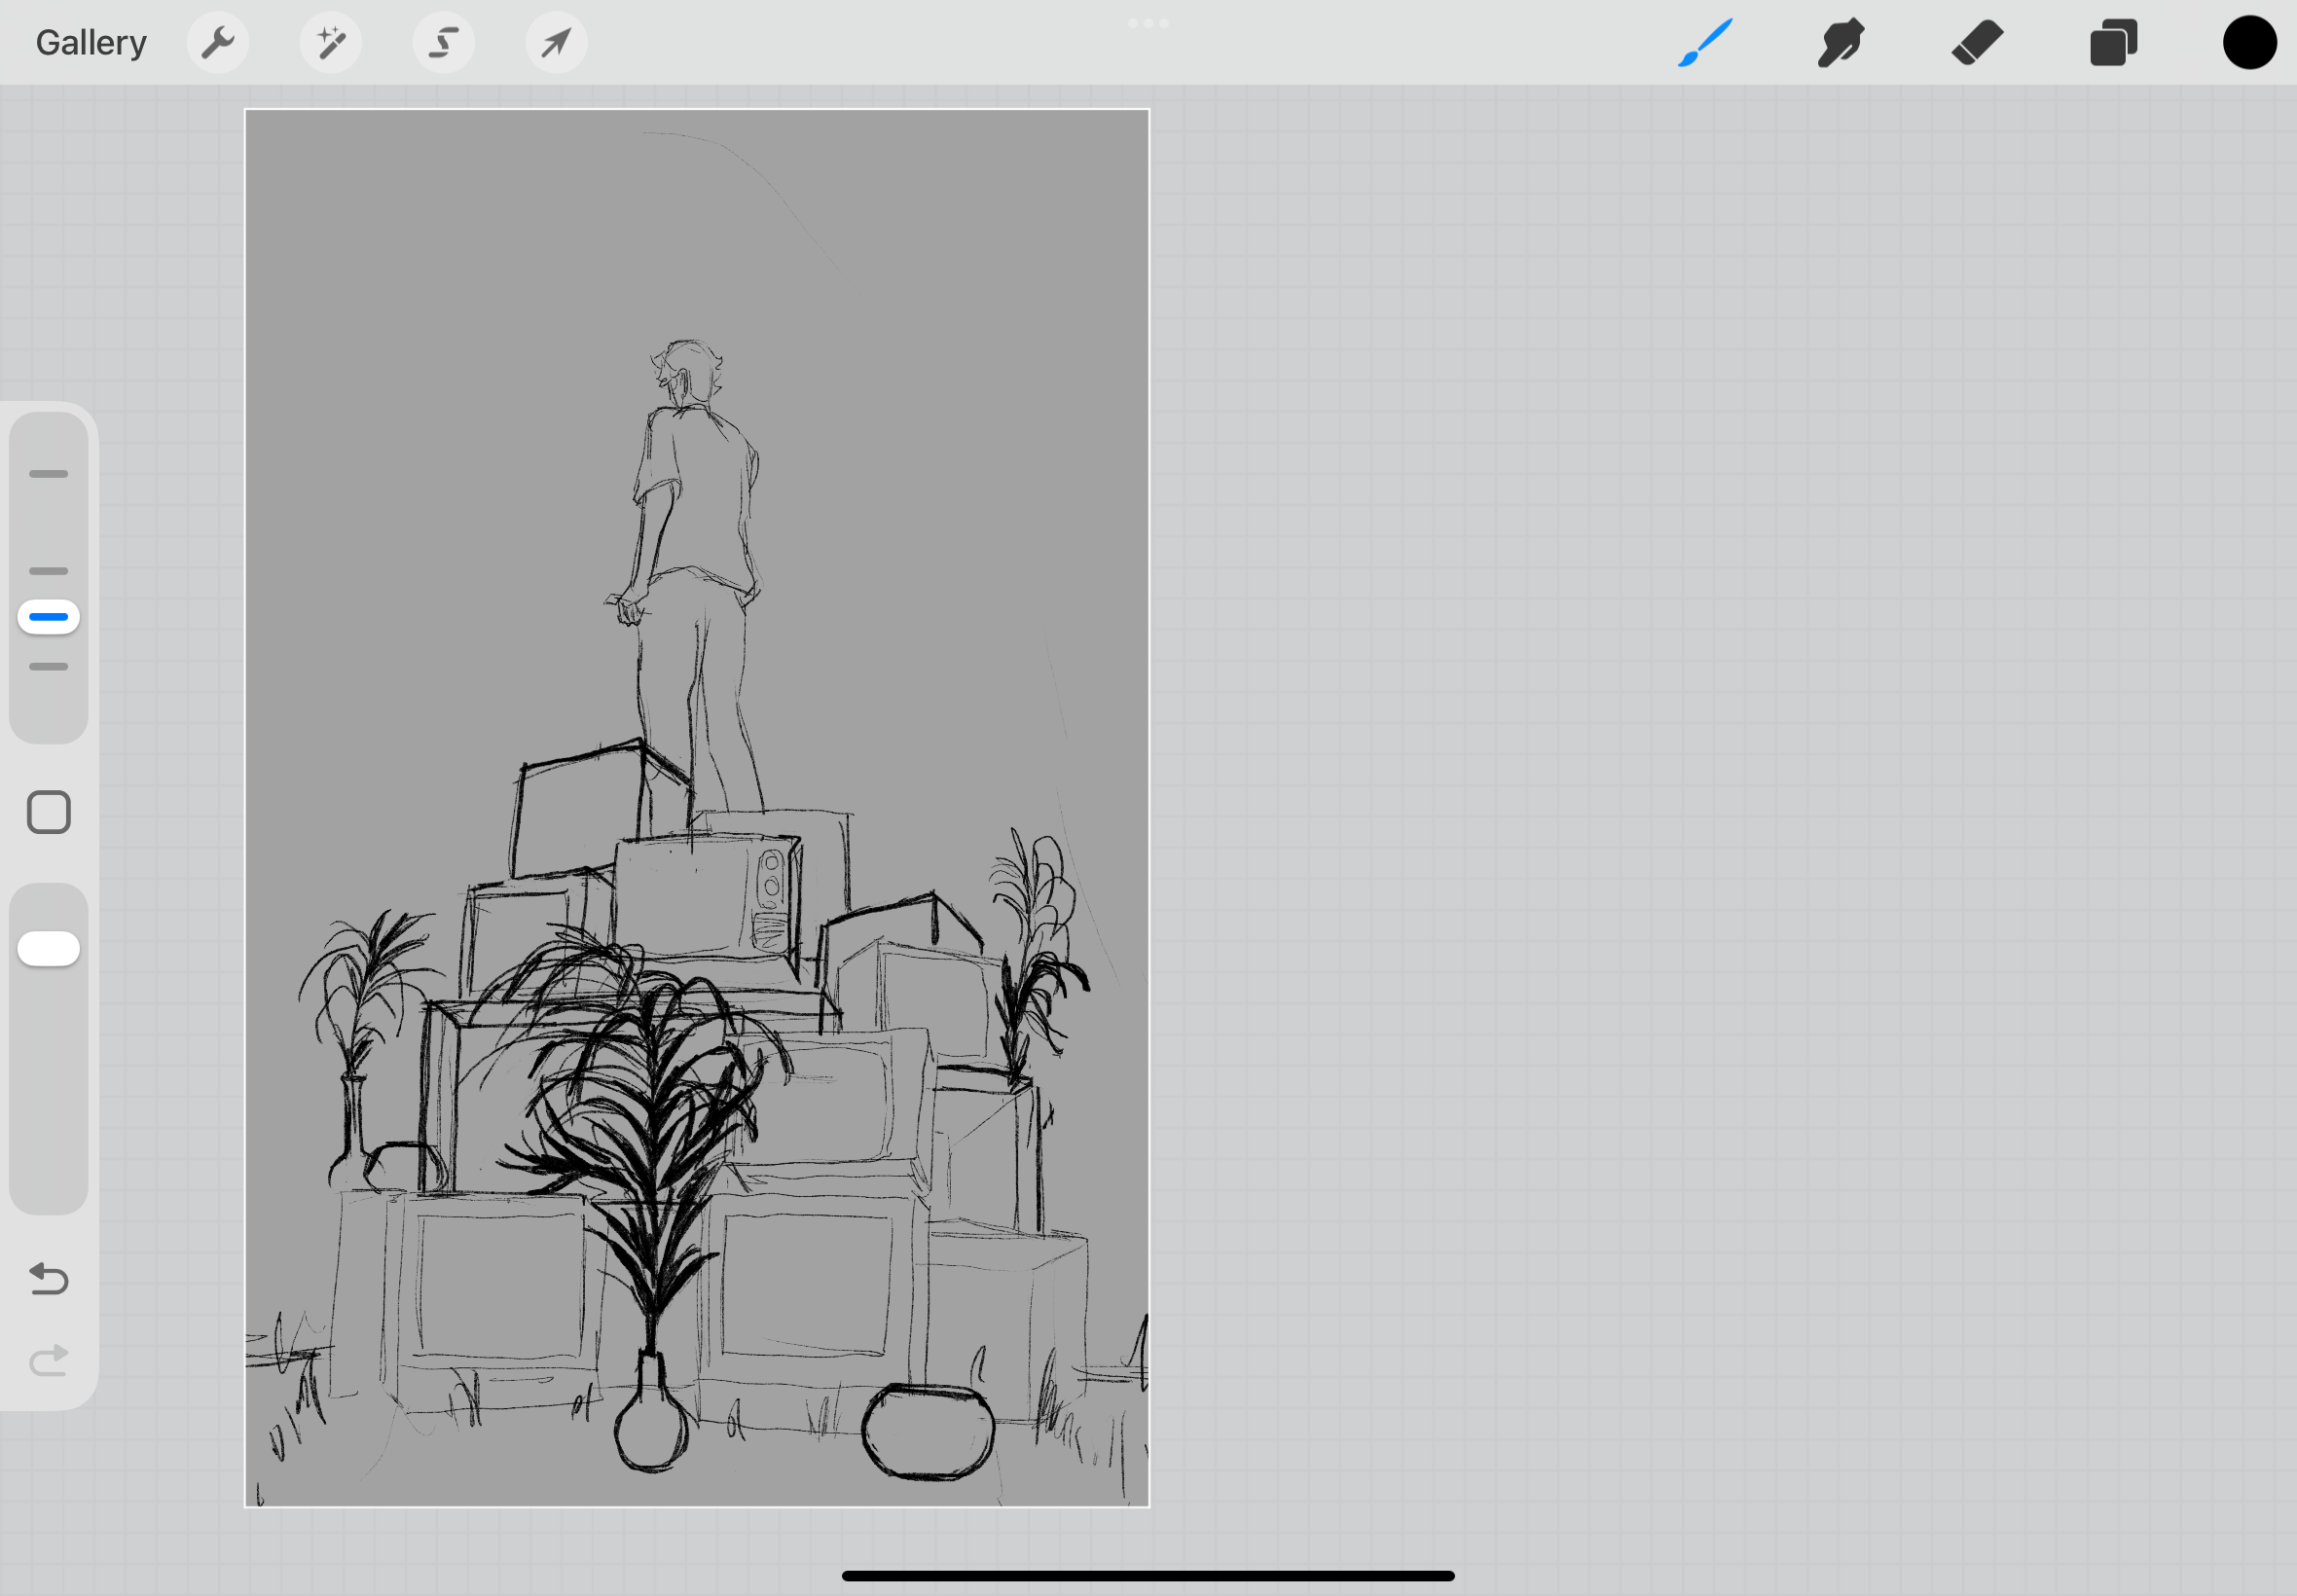2297x1596 pixels.
Task: Activate the Transform arrow tool
Action: click(557, 43)
